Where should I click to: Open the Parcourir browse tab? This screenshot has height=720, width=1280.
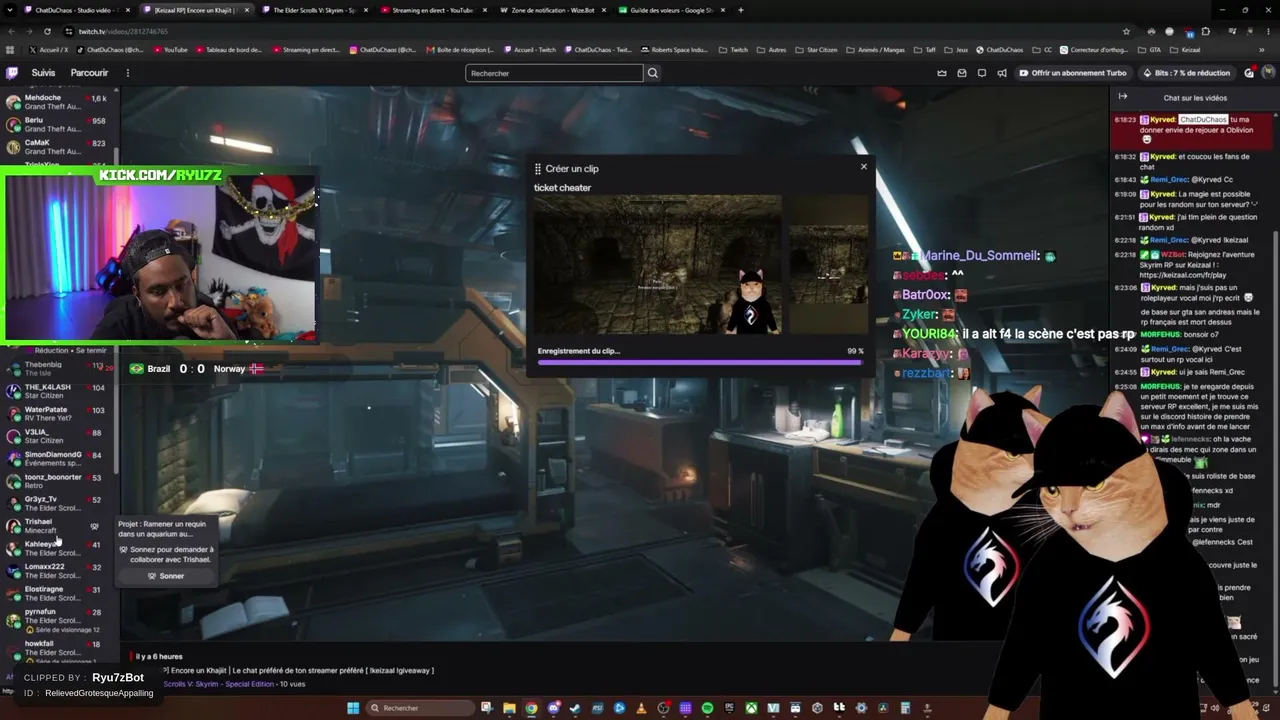[x=89, y=73]
